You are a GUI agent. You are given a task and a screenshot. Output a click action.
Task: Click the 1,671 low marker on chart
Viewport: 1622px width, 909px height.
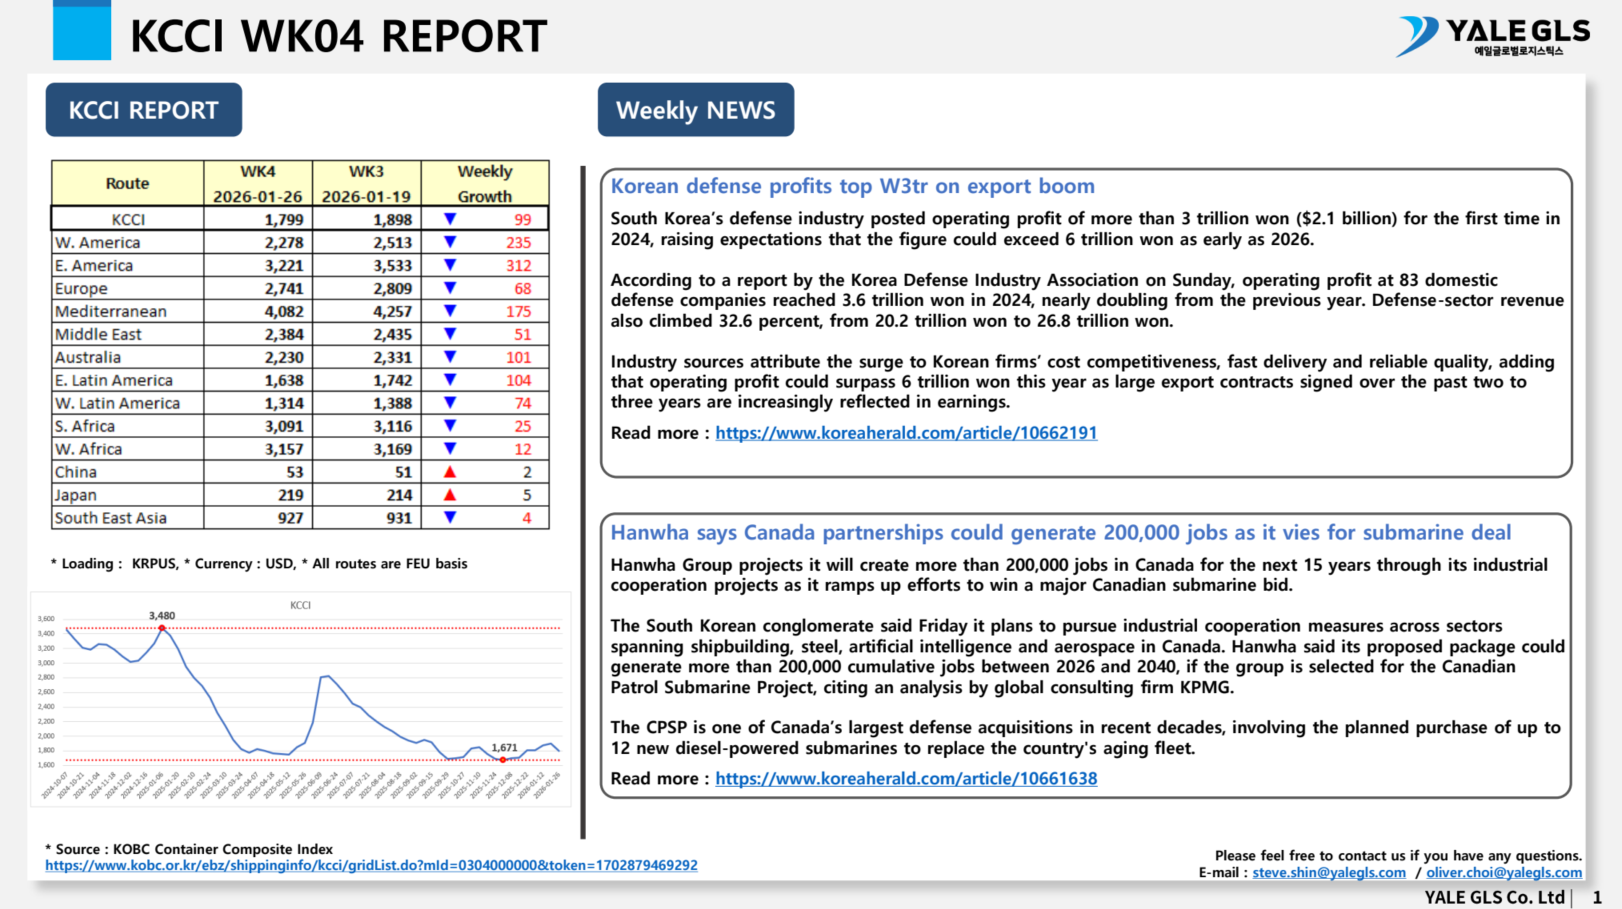tap(503, 760)
